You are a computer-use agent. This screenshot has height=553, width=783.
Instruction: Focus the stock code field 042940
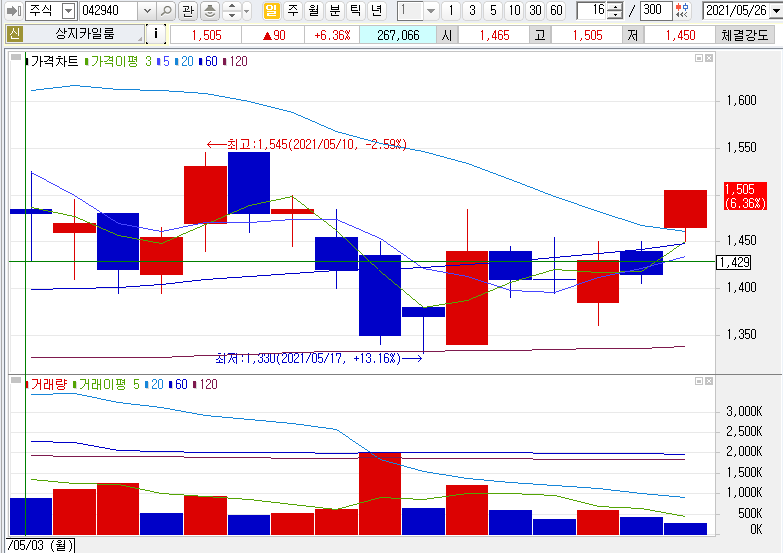pos(109,10)
